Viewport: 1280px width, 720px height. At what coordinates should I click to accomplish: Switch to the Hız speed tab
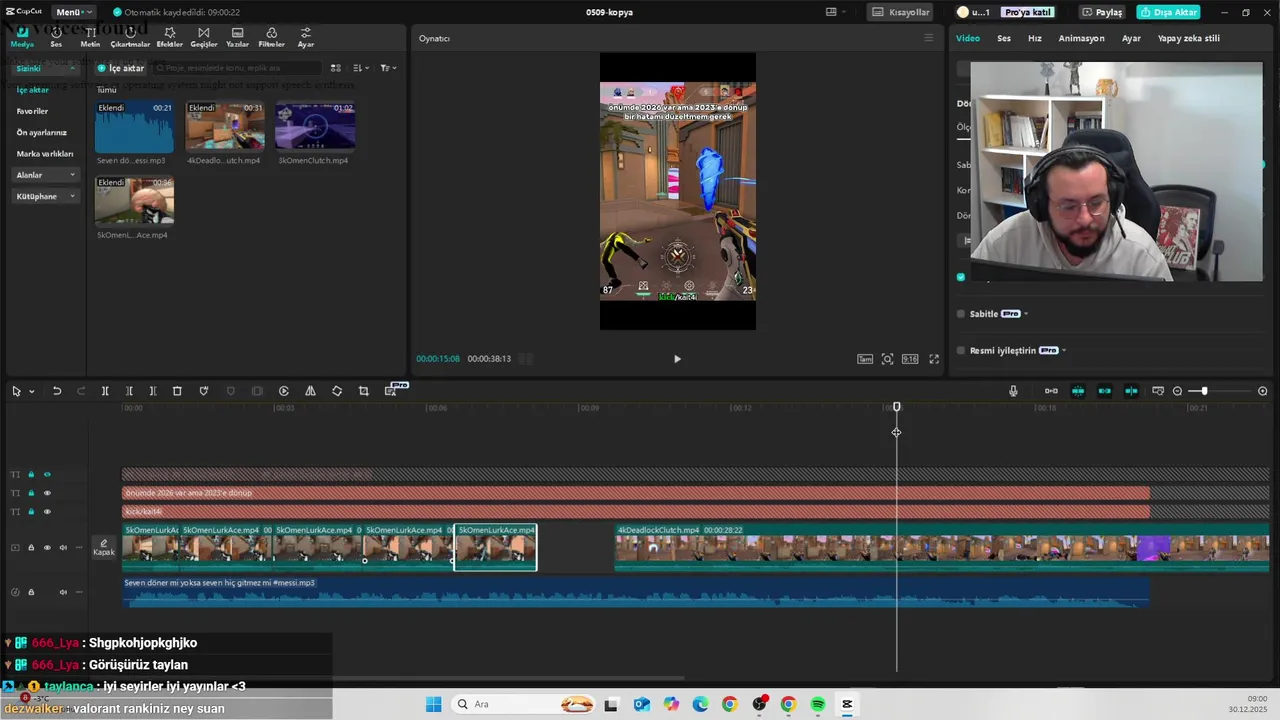coord(1035,38)
